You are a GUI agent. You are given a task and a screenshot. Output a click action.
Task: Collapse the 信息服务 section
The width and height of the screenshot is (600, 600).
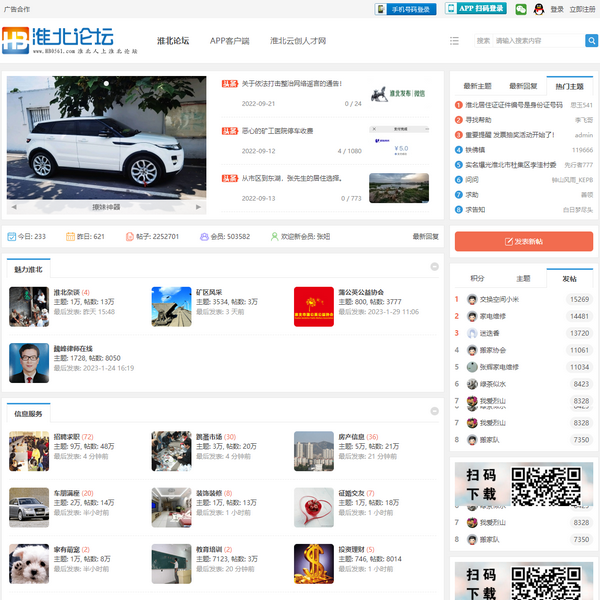[x=434, y=411]
